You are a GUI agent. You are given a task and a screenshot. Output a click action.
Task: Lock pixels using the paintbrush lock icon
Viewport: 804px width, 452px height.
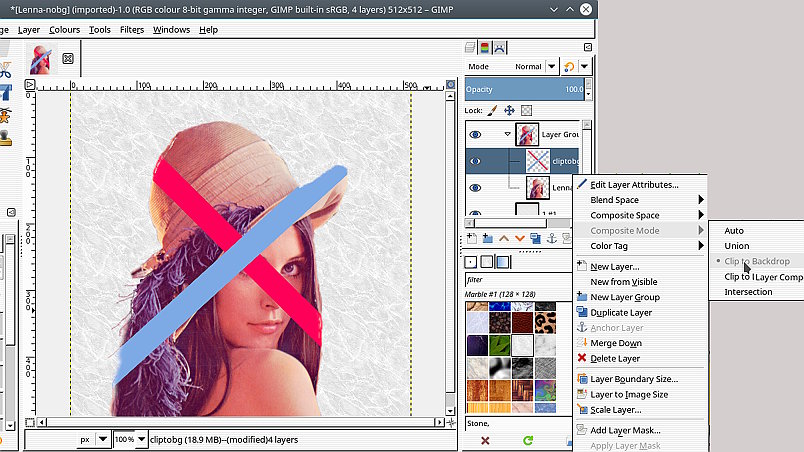click(492, 110)
